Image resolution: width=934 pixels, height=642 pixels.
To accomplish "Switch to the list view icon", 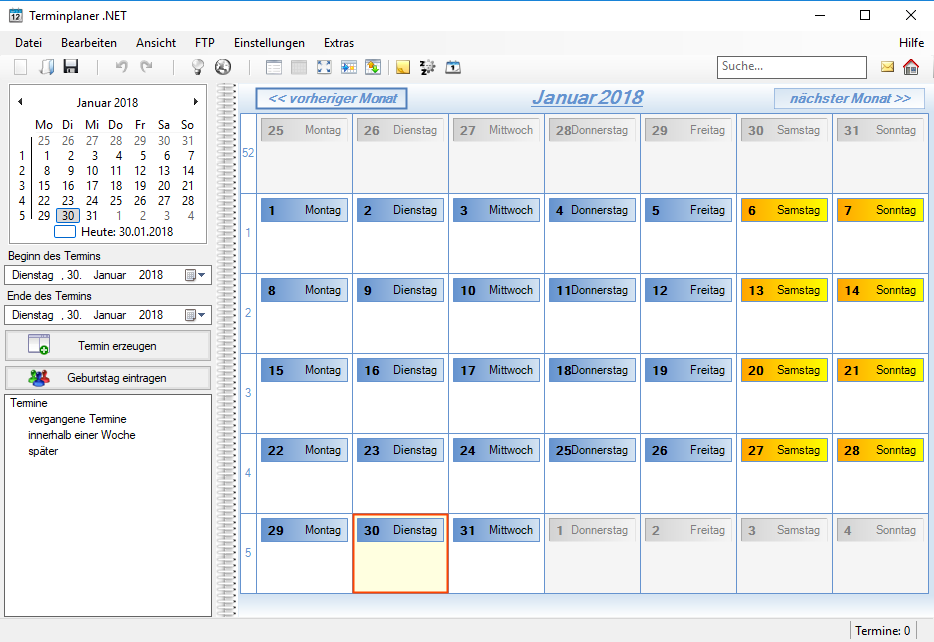I will point(274,67).
